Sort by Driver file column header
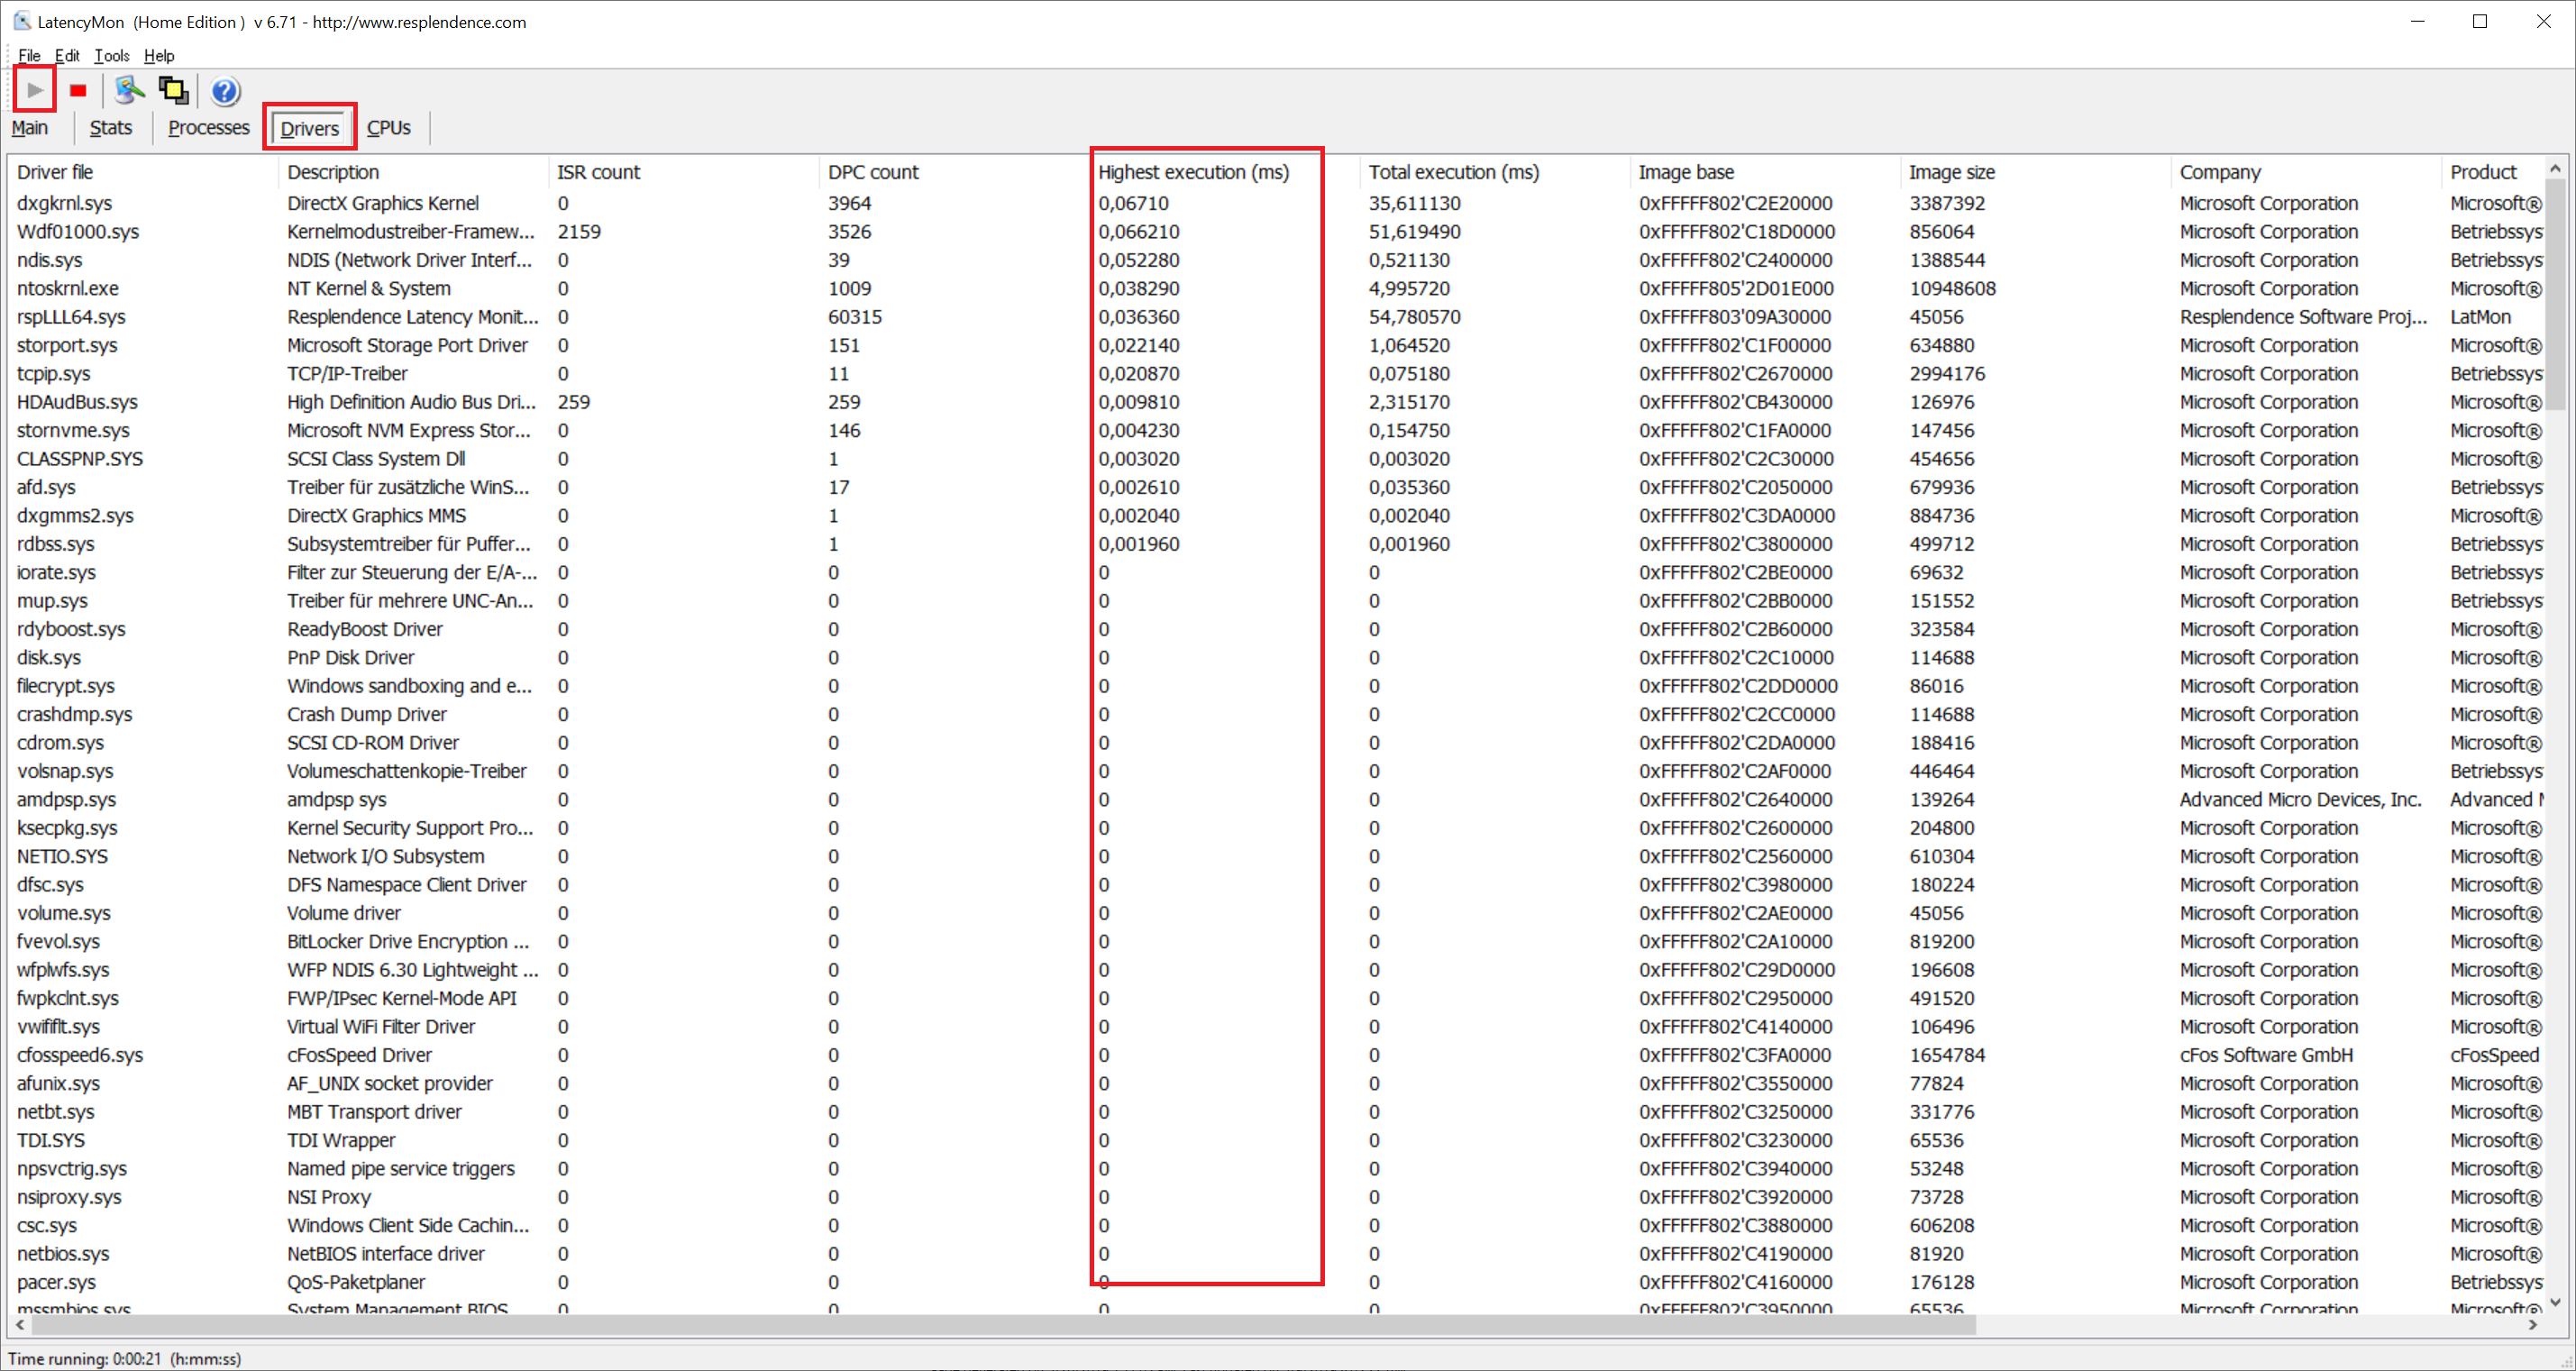This screenshot has height=1371, width=2576. tap(55, 172)
